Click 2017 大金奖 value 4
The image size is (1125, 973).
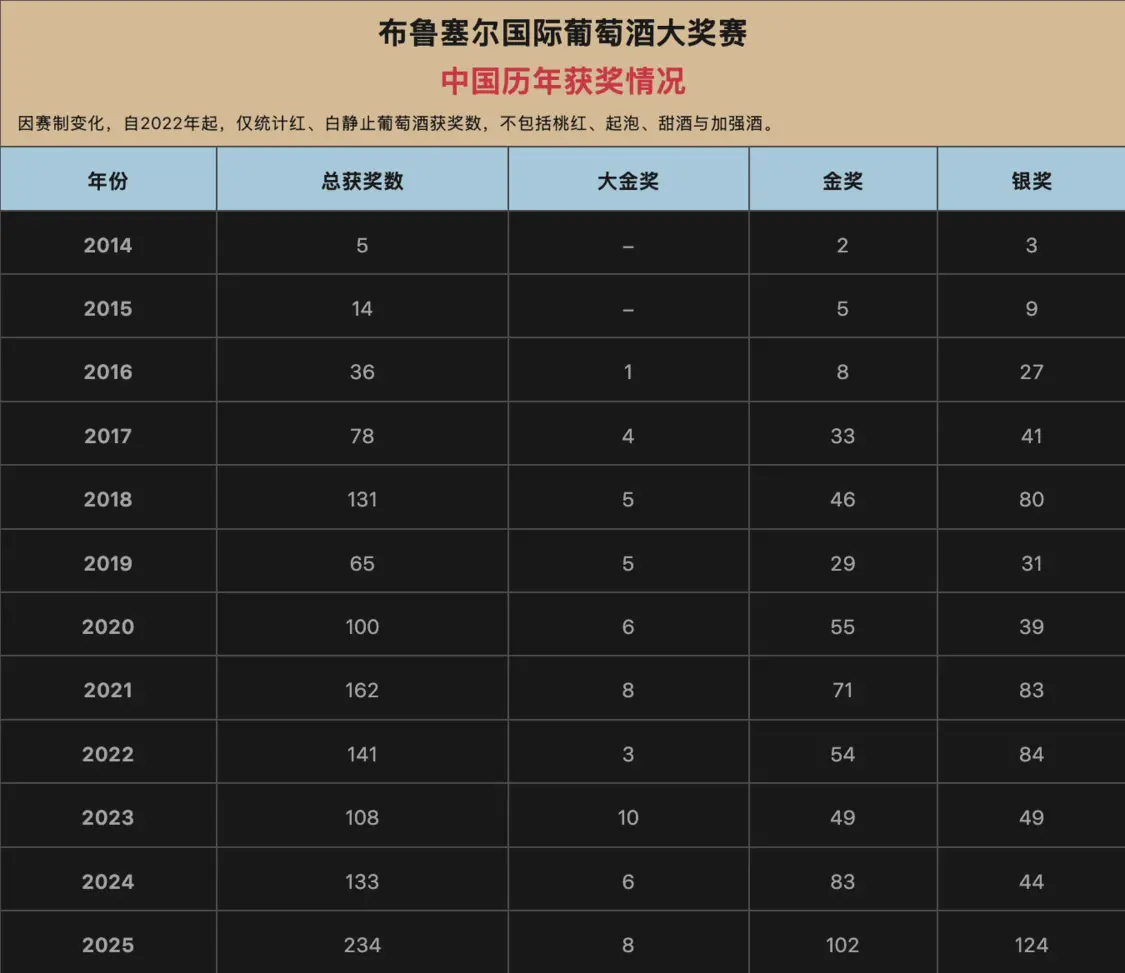pos(628,436)
